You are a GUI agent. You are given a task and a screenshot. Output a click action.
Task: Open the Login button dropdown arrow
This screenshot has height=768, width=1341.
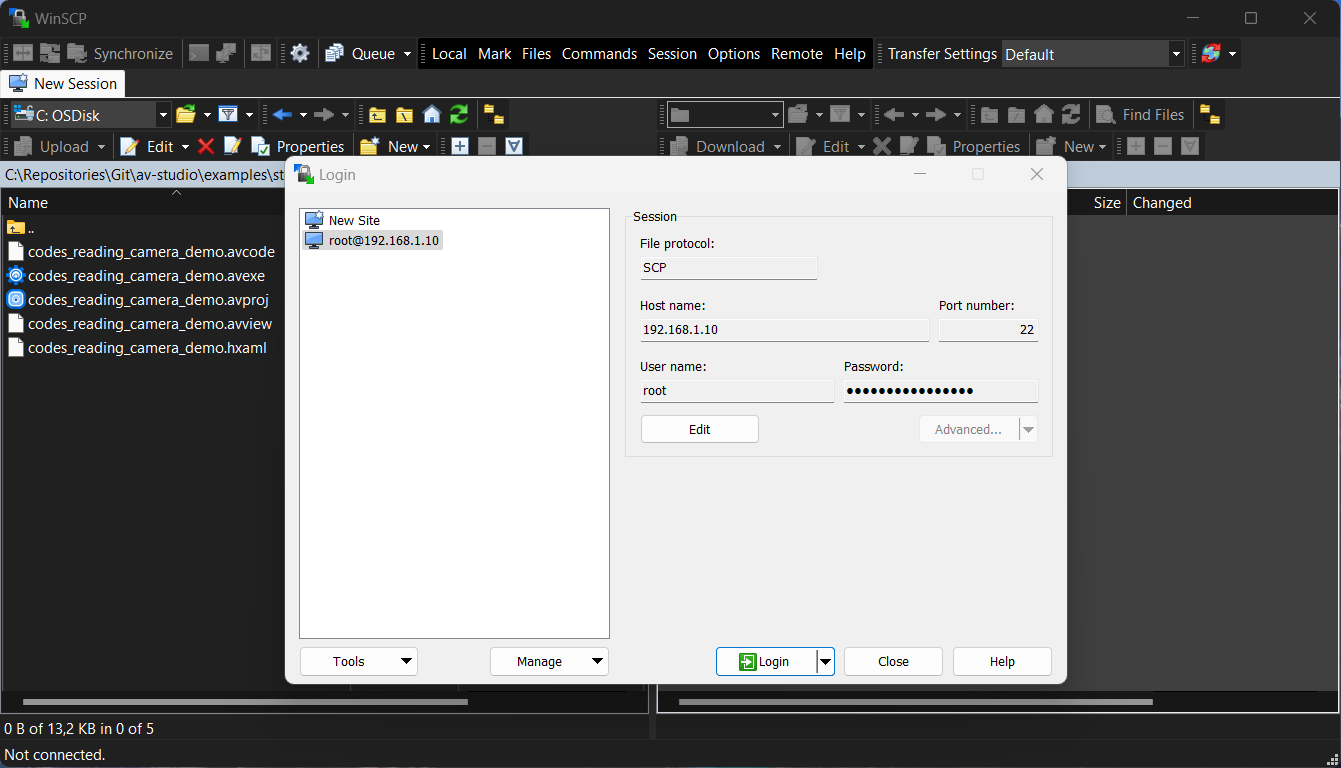(825, 661)
